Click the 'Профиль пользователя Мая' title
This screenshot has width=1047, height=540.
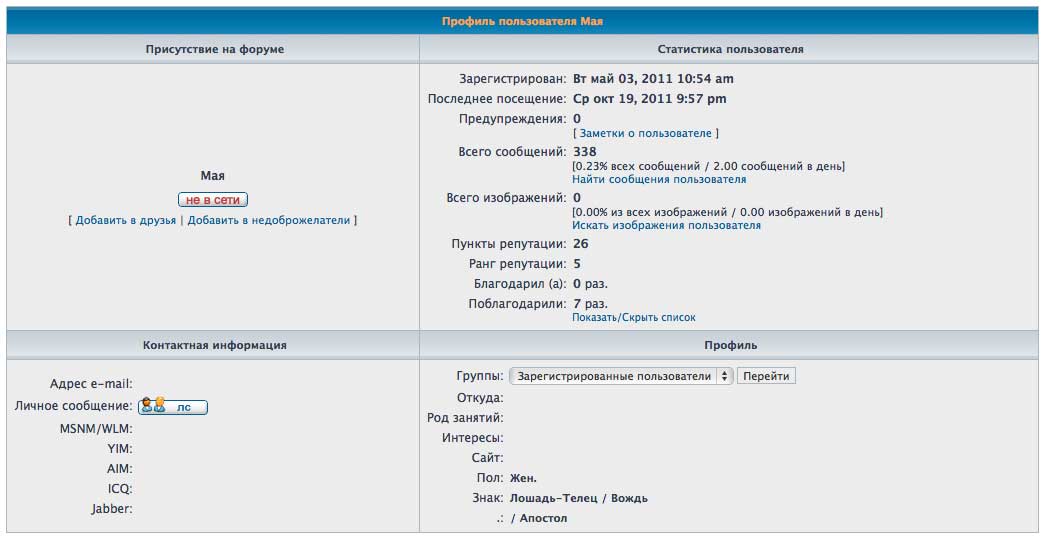click(522, 21)
